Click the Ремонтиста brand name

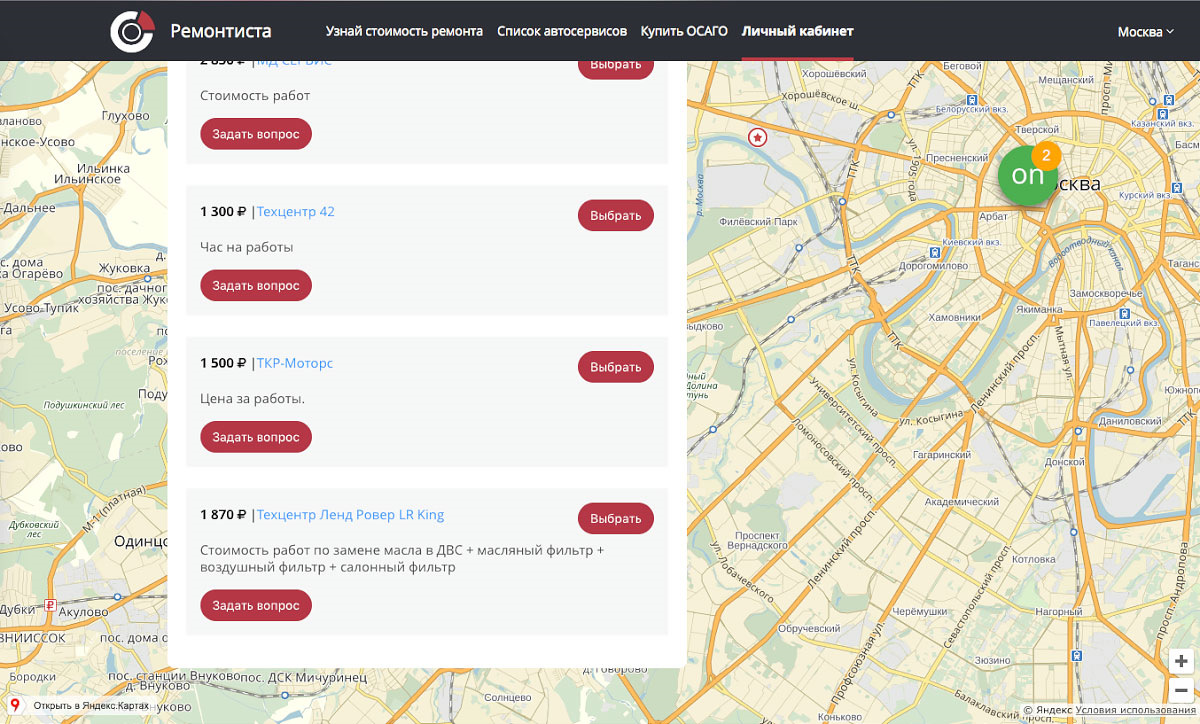tap(221, 31)
